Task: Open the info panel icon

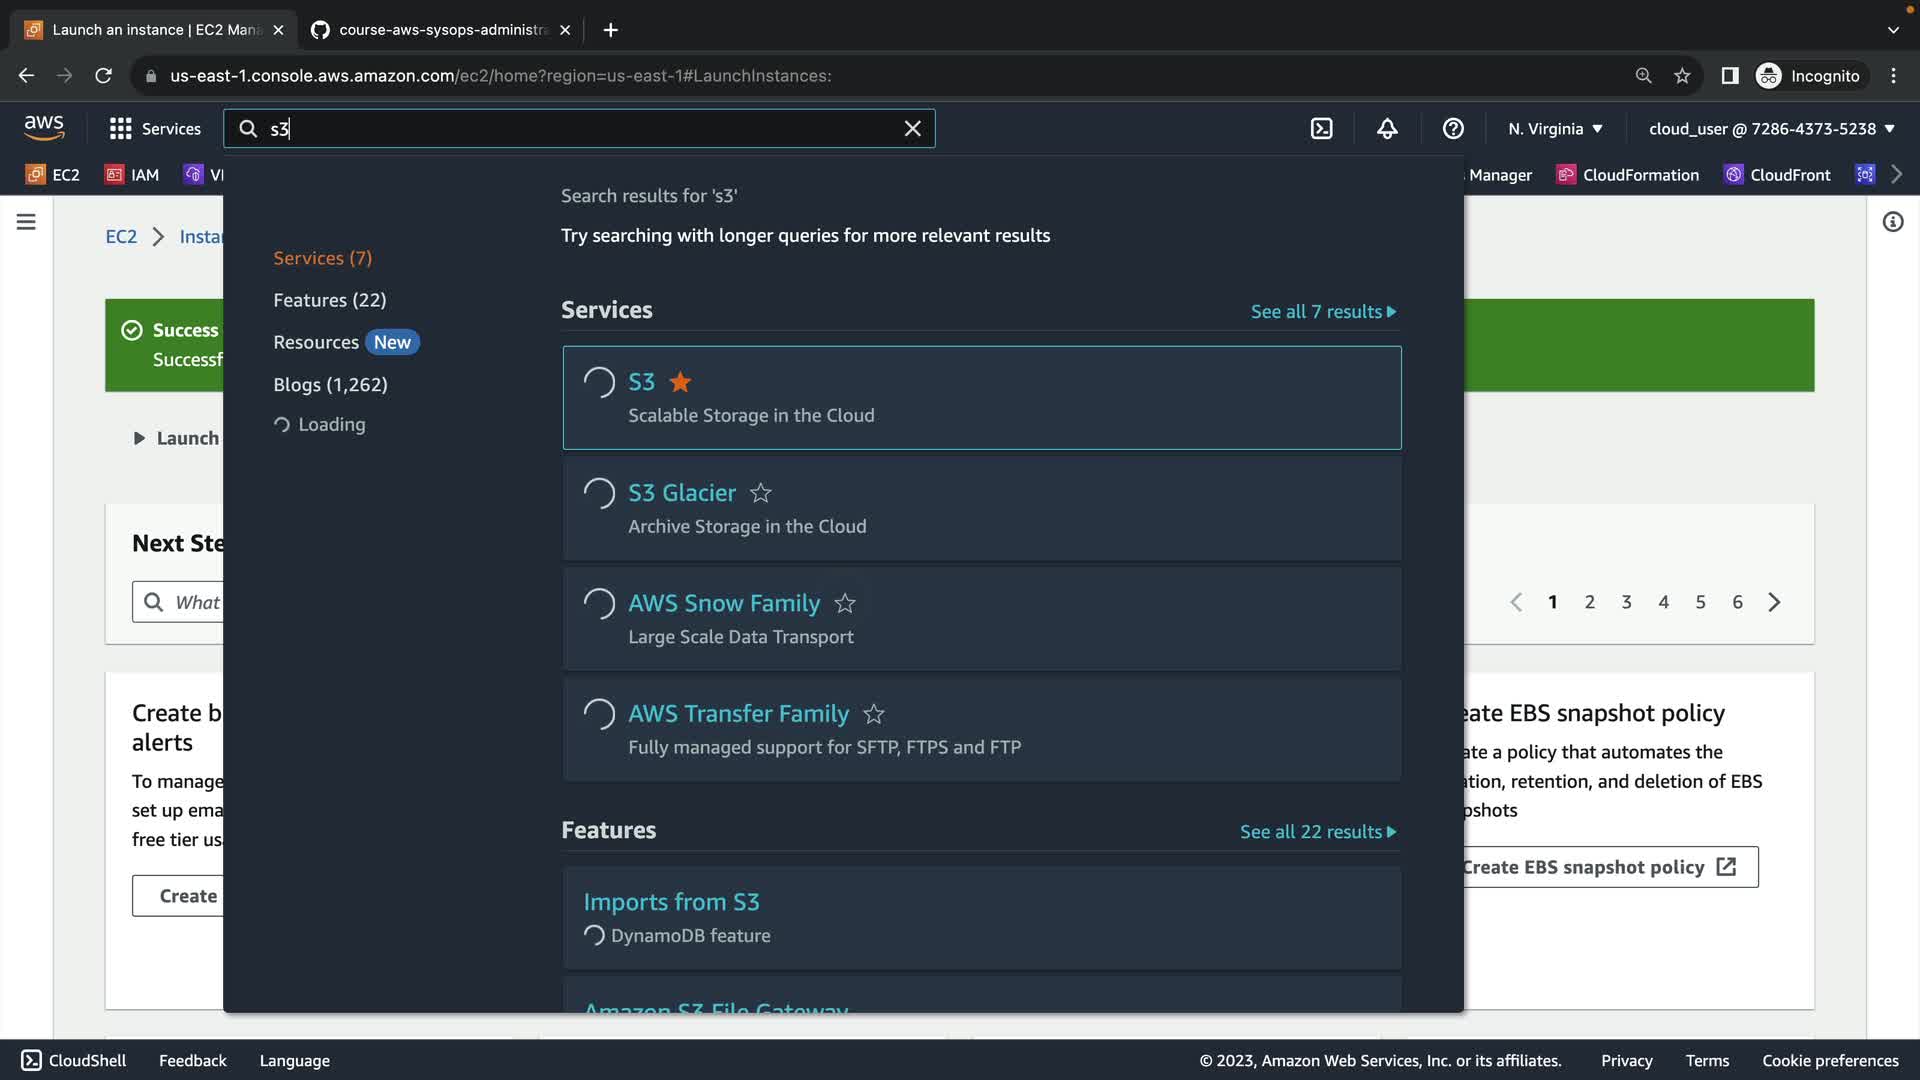Action: (x=1892, y=222)
